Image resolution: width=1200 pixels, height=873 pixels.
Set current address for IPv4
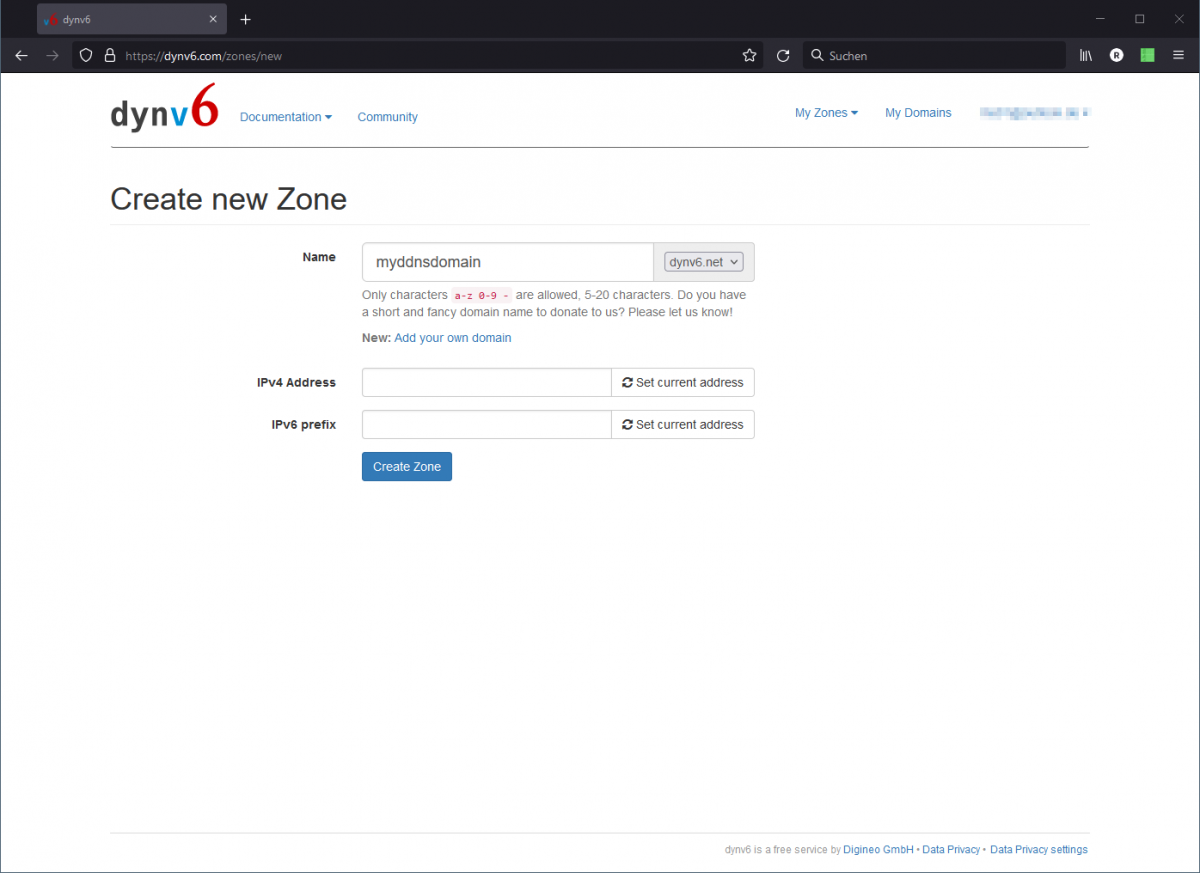coord(683,383)
